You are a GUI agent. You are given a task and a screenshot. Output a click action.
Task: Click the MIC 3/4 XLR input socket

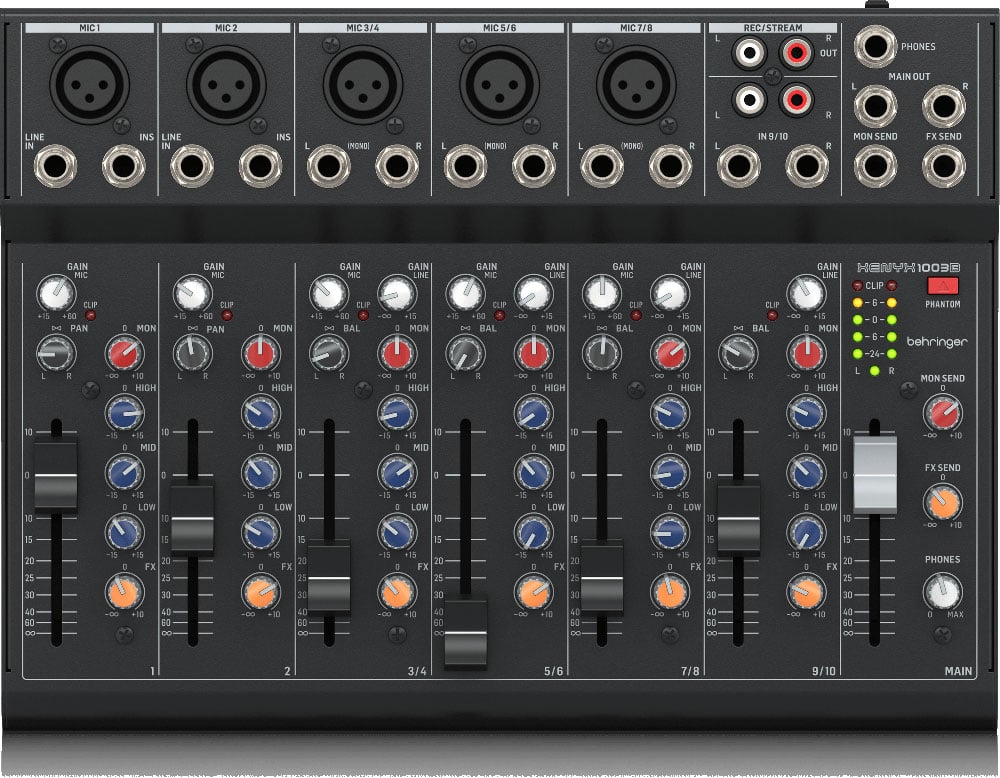coord(362,84)
